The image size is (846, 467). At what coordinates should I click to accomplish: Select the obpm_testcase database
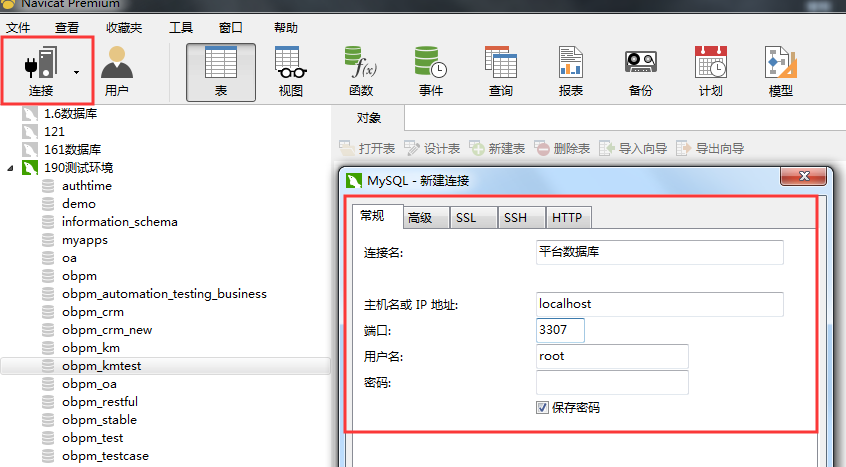pyautogui.click(x=105, y=456)
